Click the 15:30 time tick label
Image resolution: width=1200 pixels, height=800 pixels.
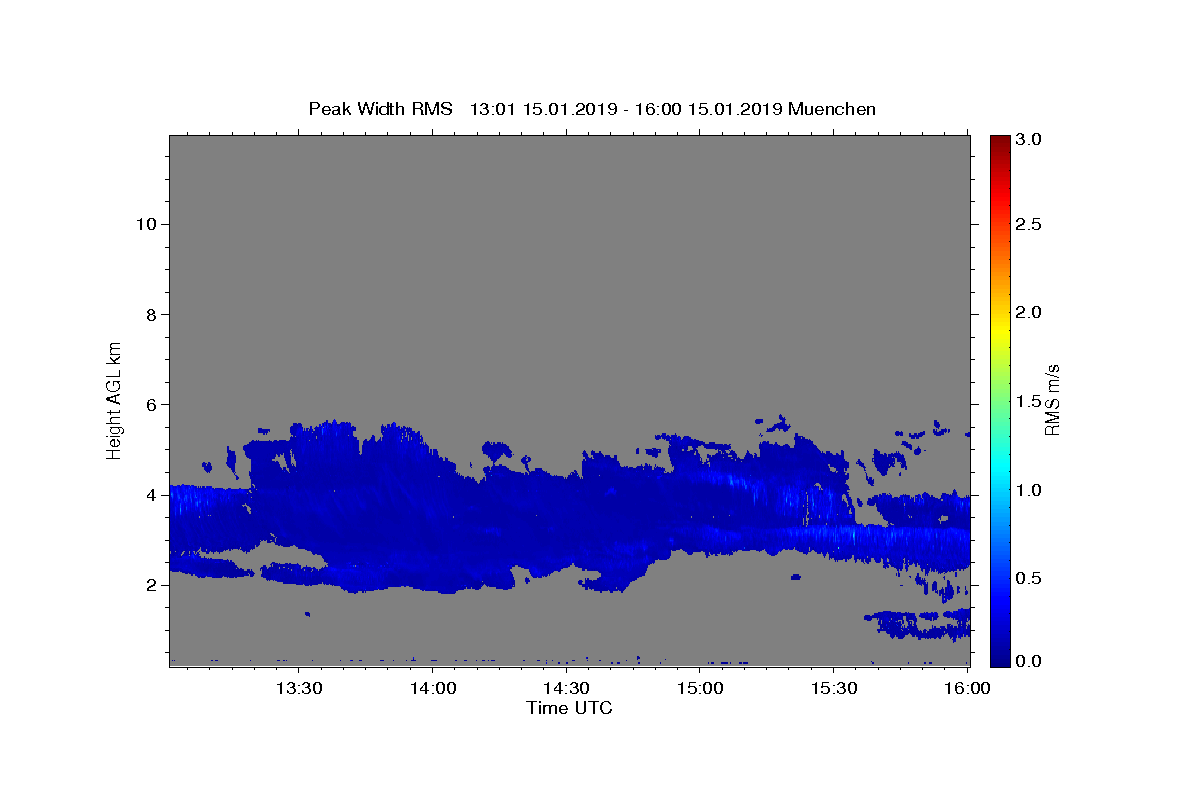pos(834,688)
